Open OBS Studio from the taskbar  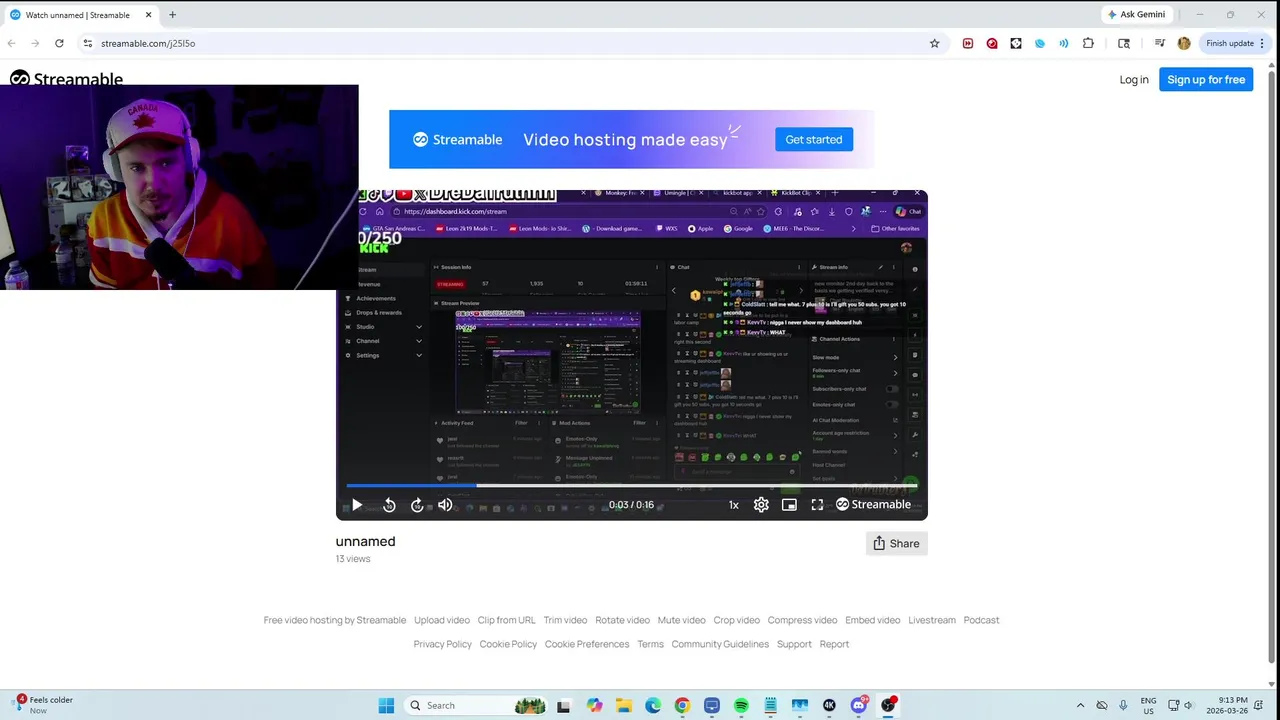888,706
